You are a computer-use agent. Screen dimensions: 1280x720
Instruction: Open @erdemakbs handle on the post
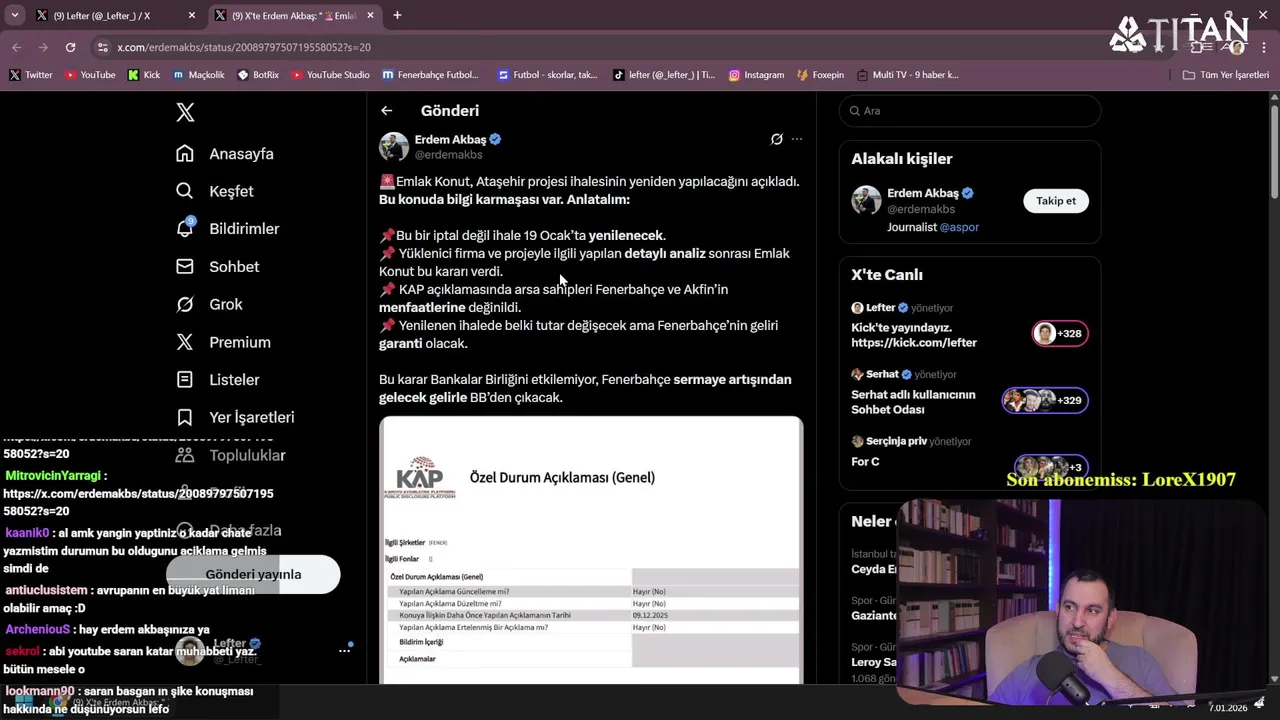[x=449, y=155]
